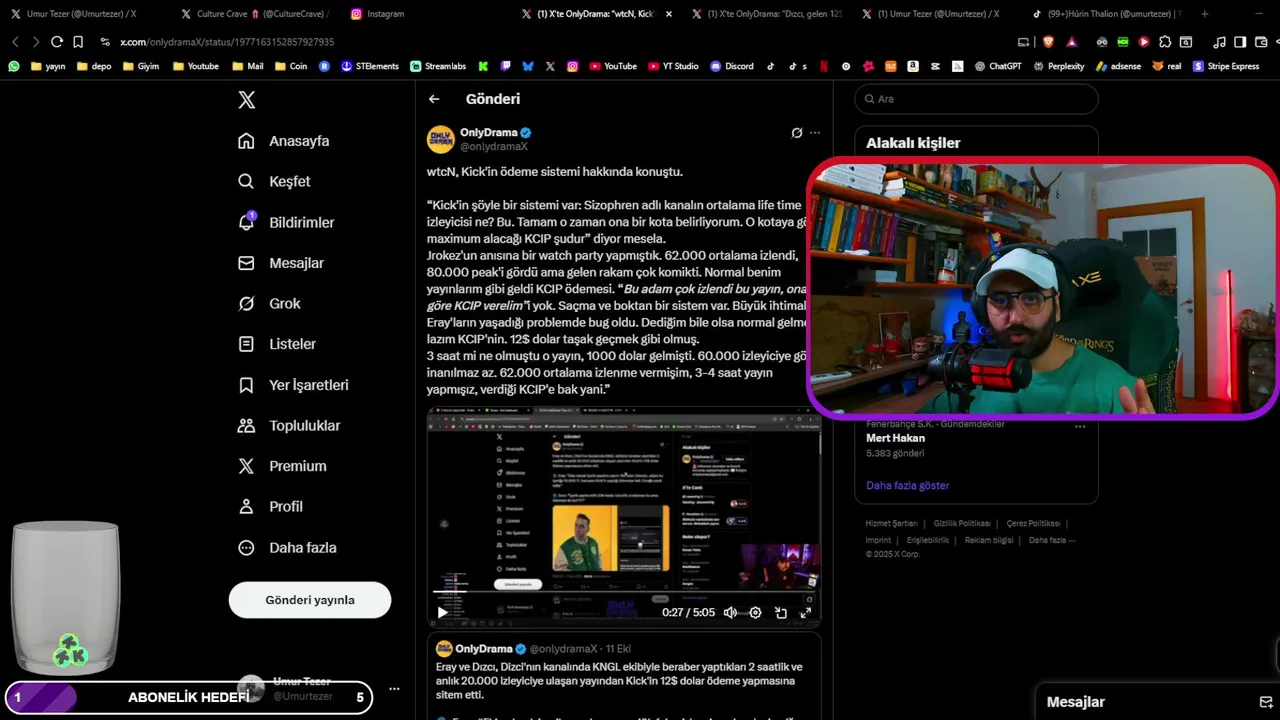Open OnlyDrama profile avatar
This screenshot has width=1280, height=720.
click(441, 139)
